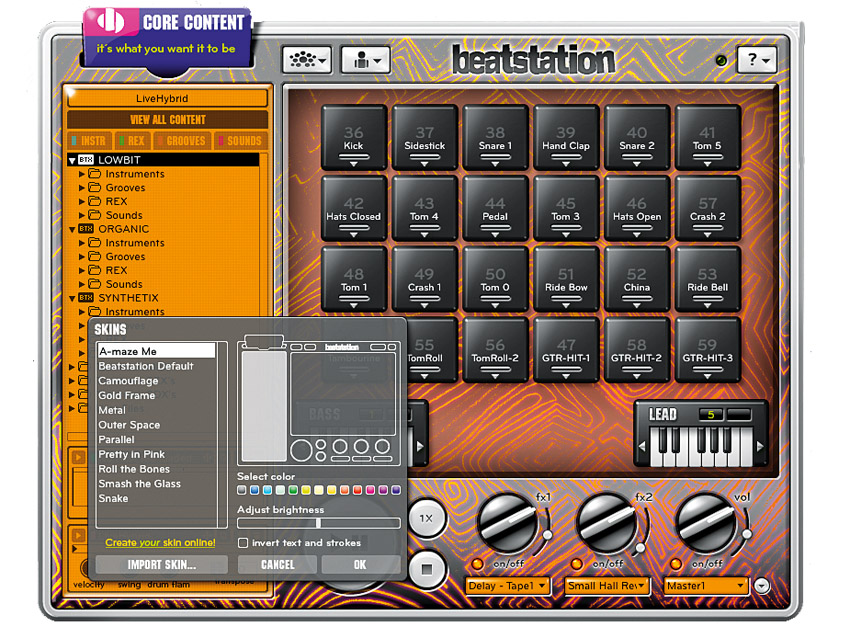Click the stop button below 1X
This screenshot has height=638, width=850.
pyautogui.click(x=427, y=569)
